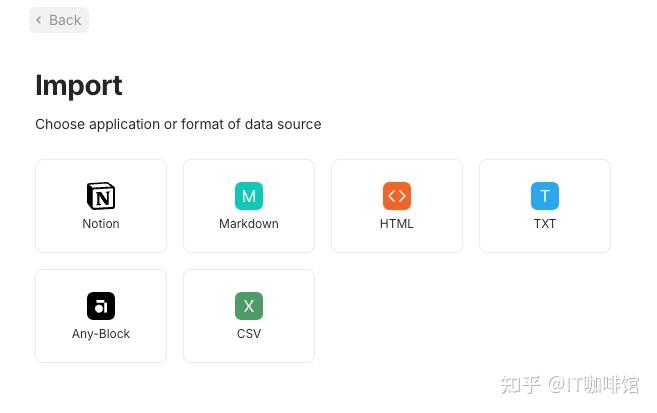Choose the Markdown label text
The height and width of the screenshot is (413, 657).
pos(249,224)
